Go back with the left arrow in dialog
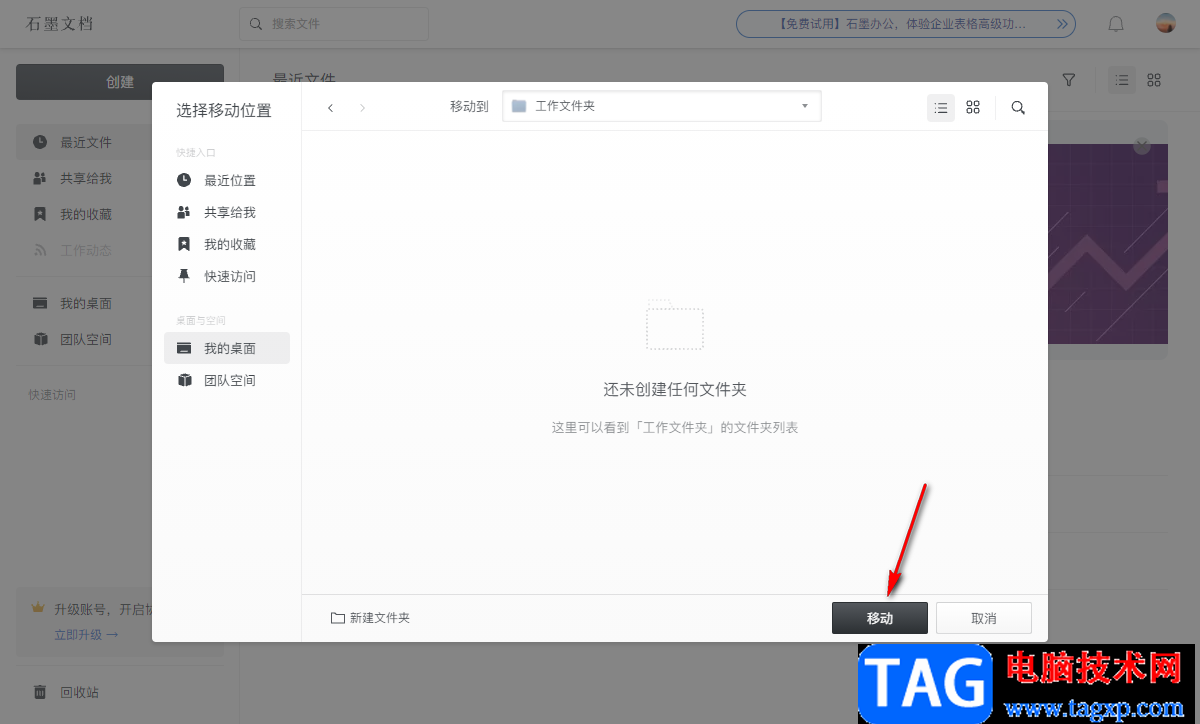 [330, 107]
